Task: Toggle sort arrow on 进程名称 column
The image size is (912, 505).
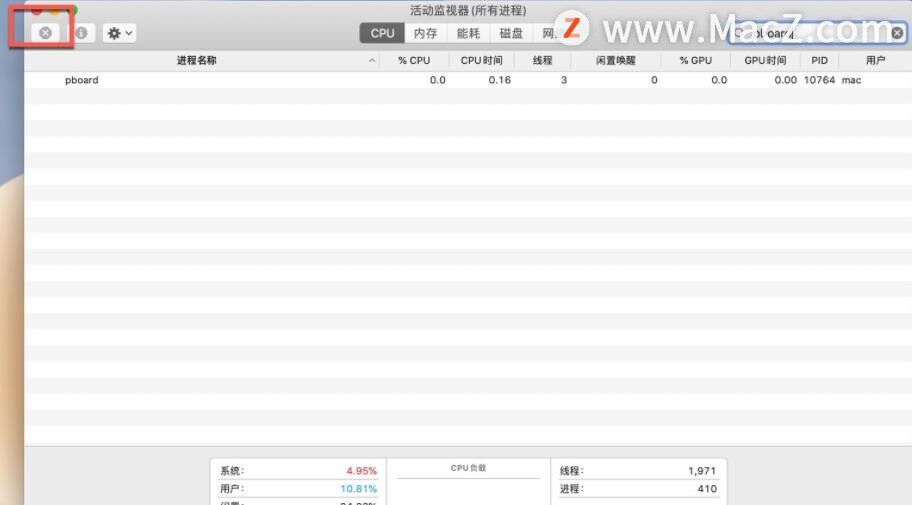Action: coord(372,61)
